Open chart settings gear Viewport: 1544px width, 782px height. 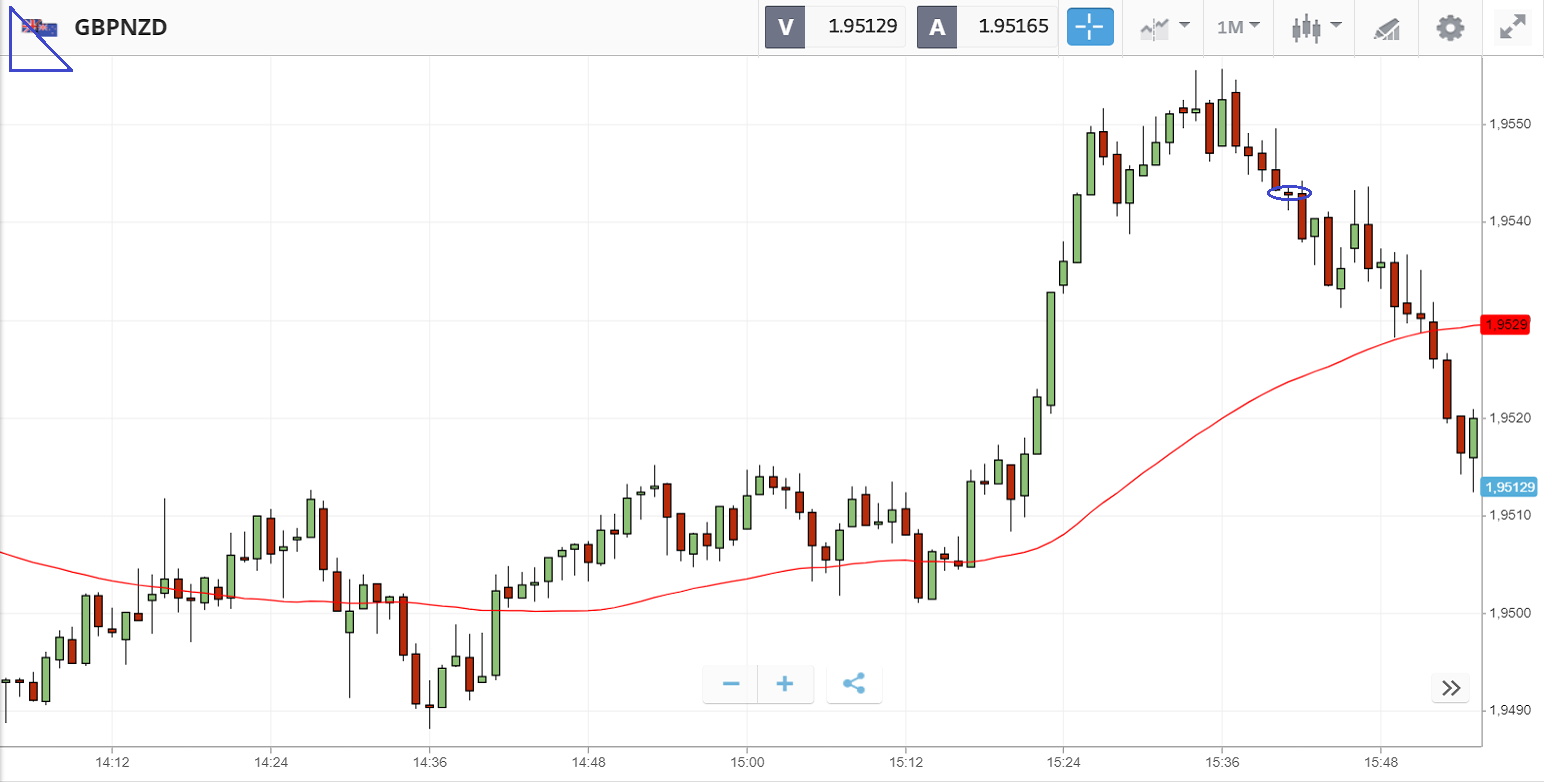click(x=1450, y=27)
